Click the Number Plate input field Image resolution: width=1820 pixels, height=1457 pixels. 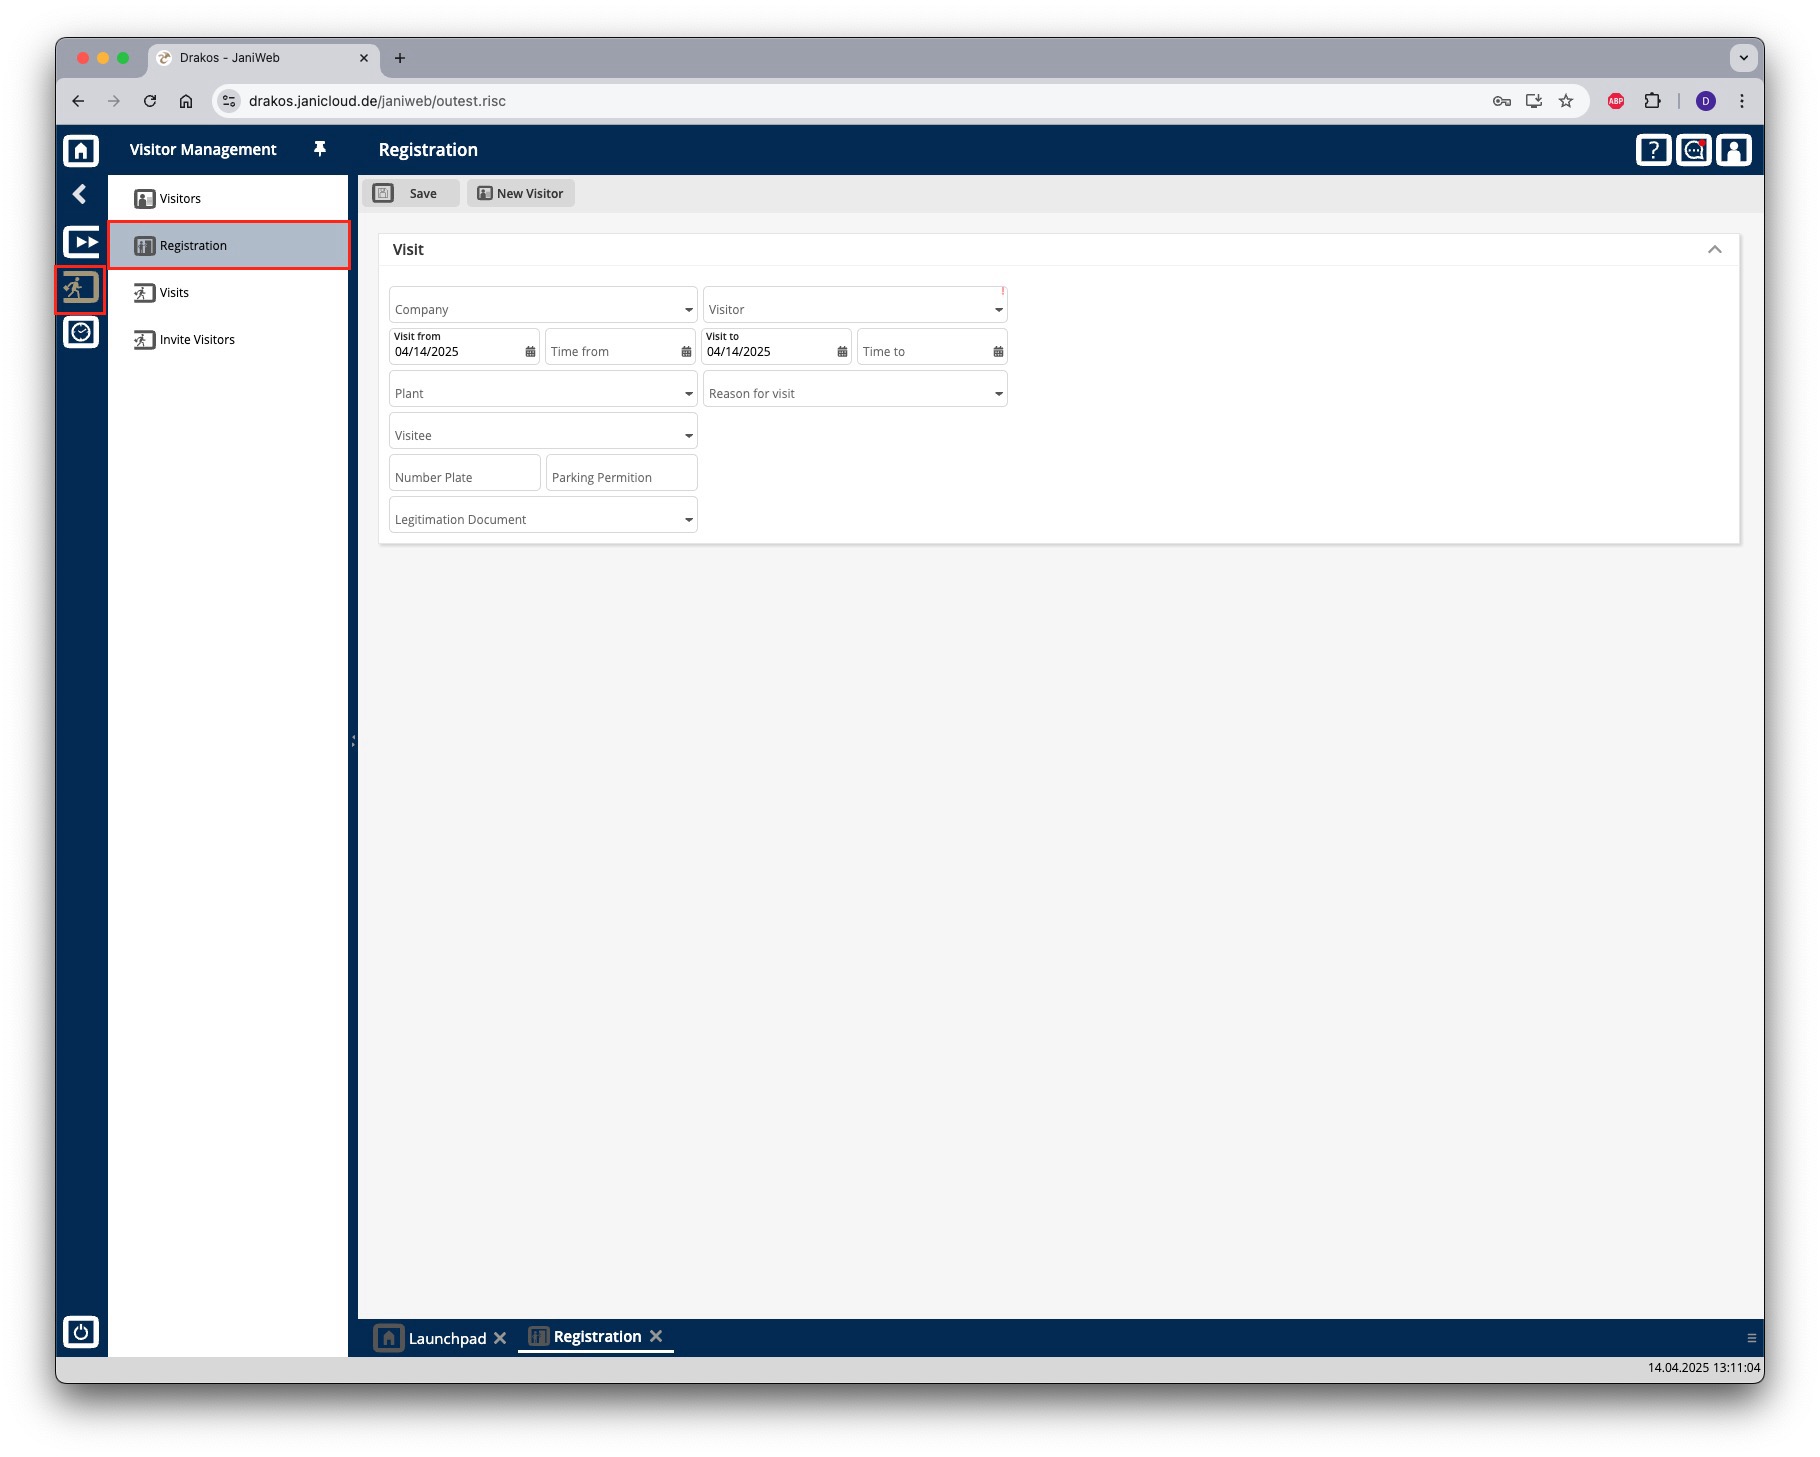465,473
